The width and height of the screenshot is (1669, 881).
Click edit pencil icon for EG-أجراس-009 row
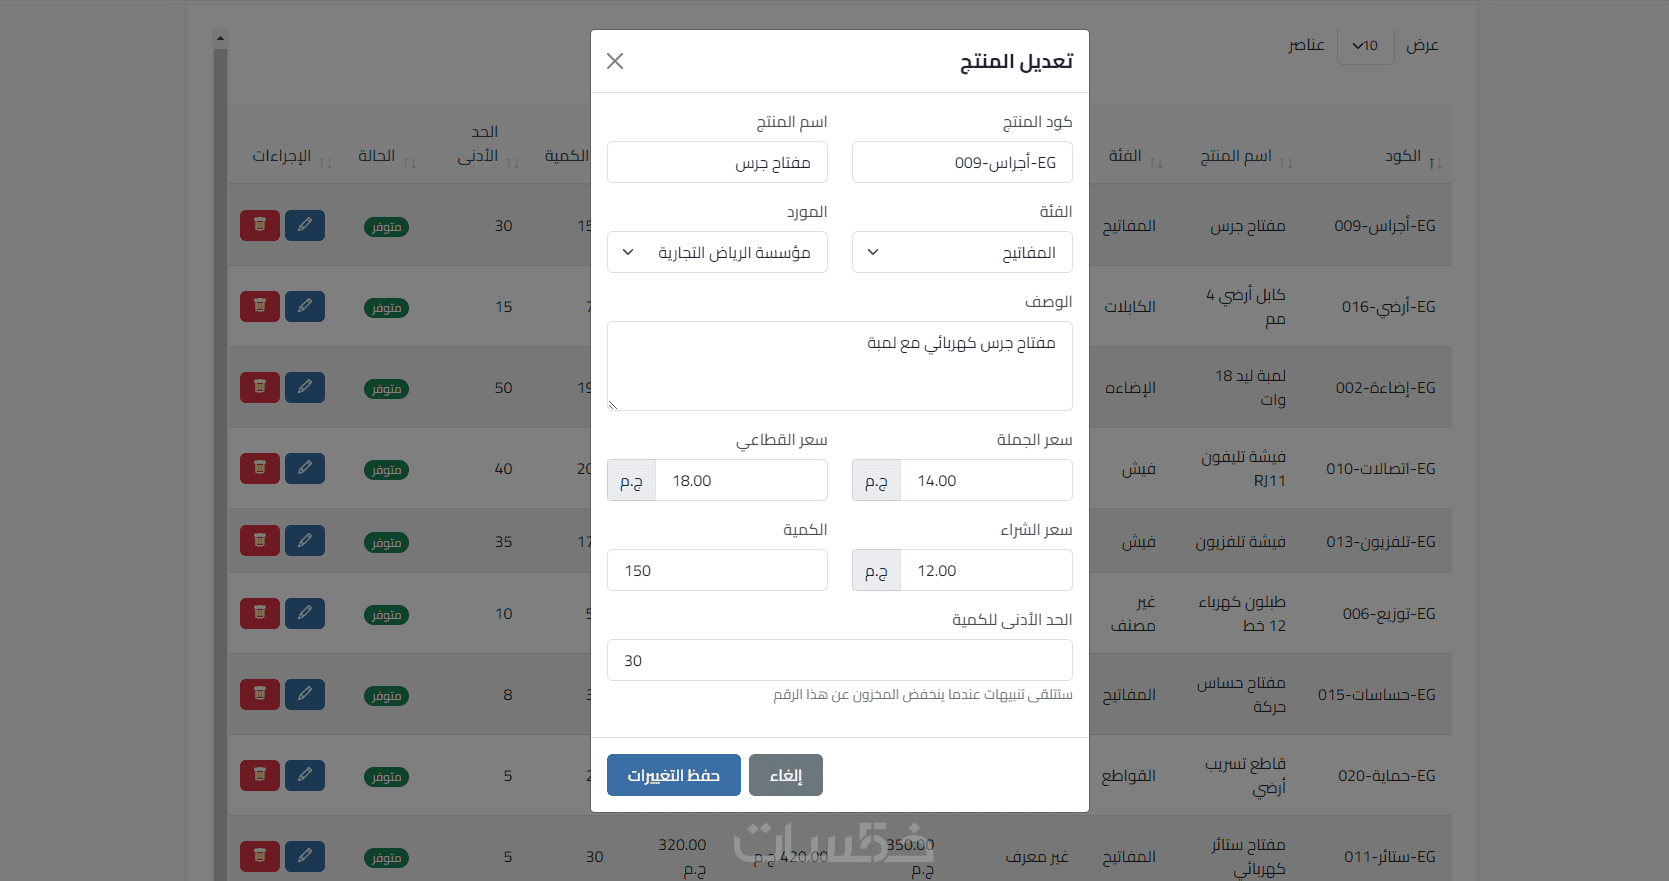click(305, 225)
